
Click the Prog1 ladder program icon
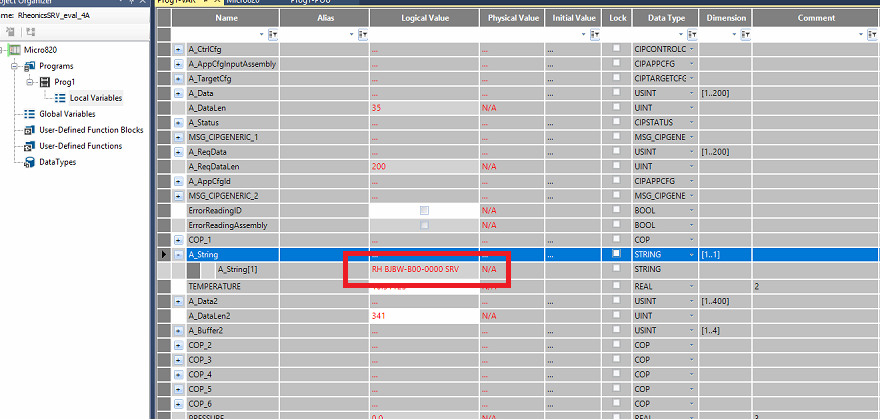tap(45, 82)
